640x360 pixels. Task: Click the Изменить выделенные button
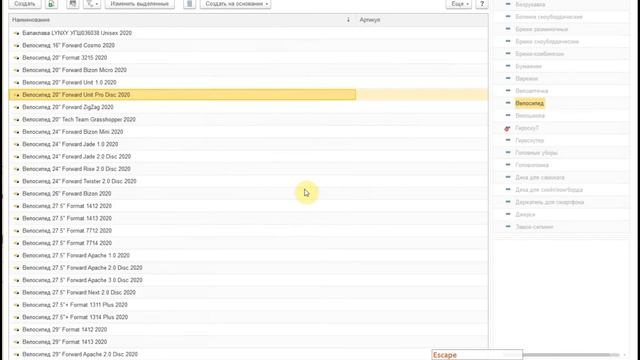coord(140,4)
